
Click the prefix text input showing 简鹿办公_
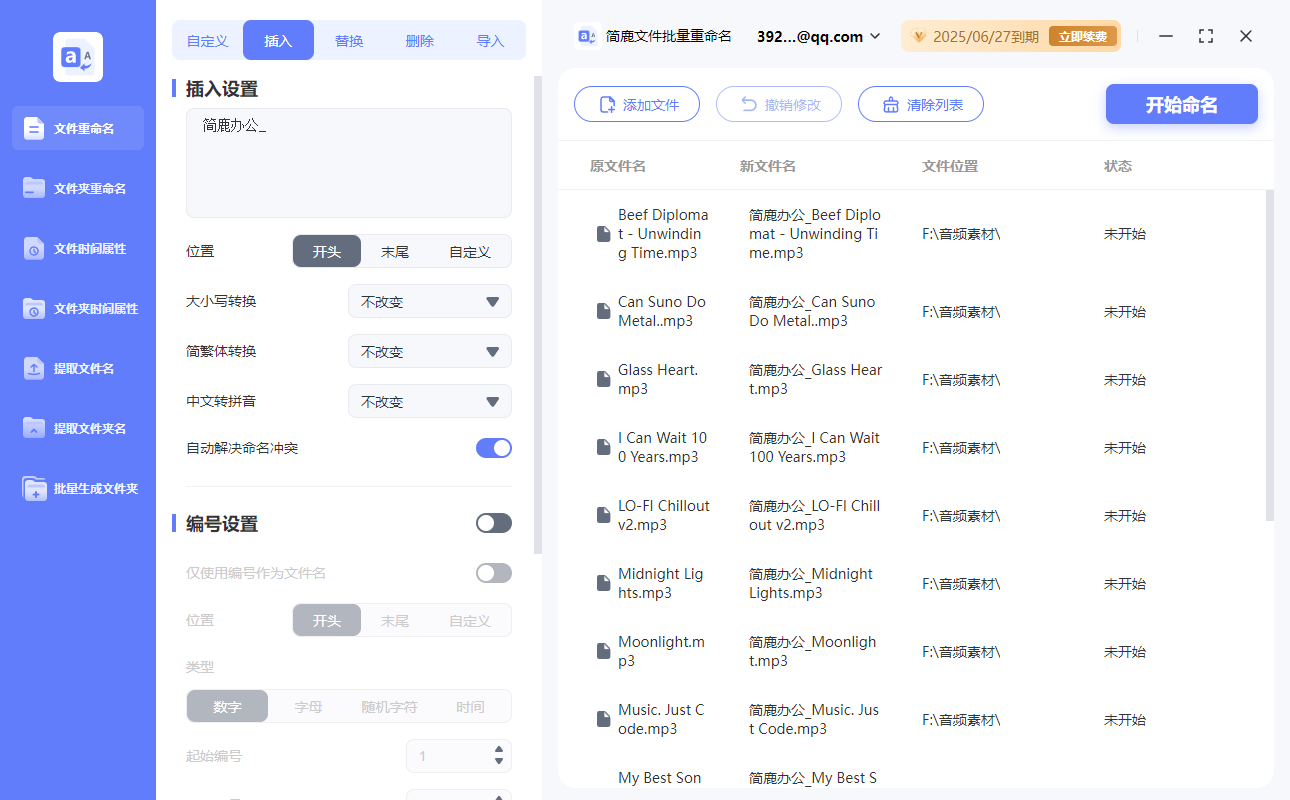click(x=348, y=160)
